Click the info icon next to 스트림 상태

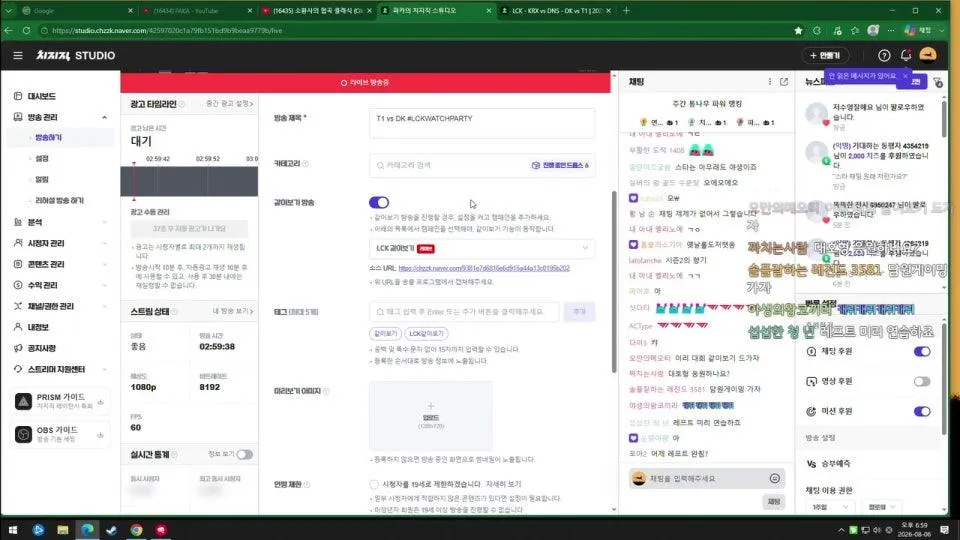tap(174, 312)
